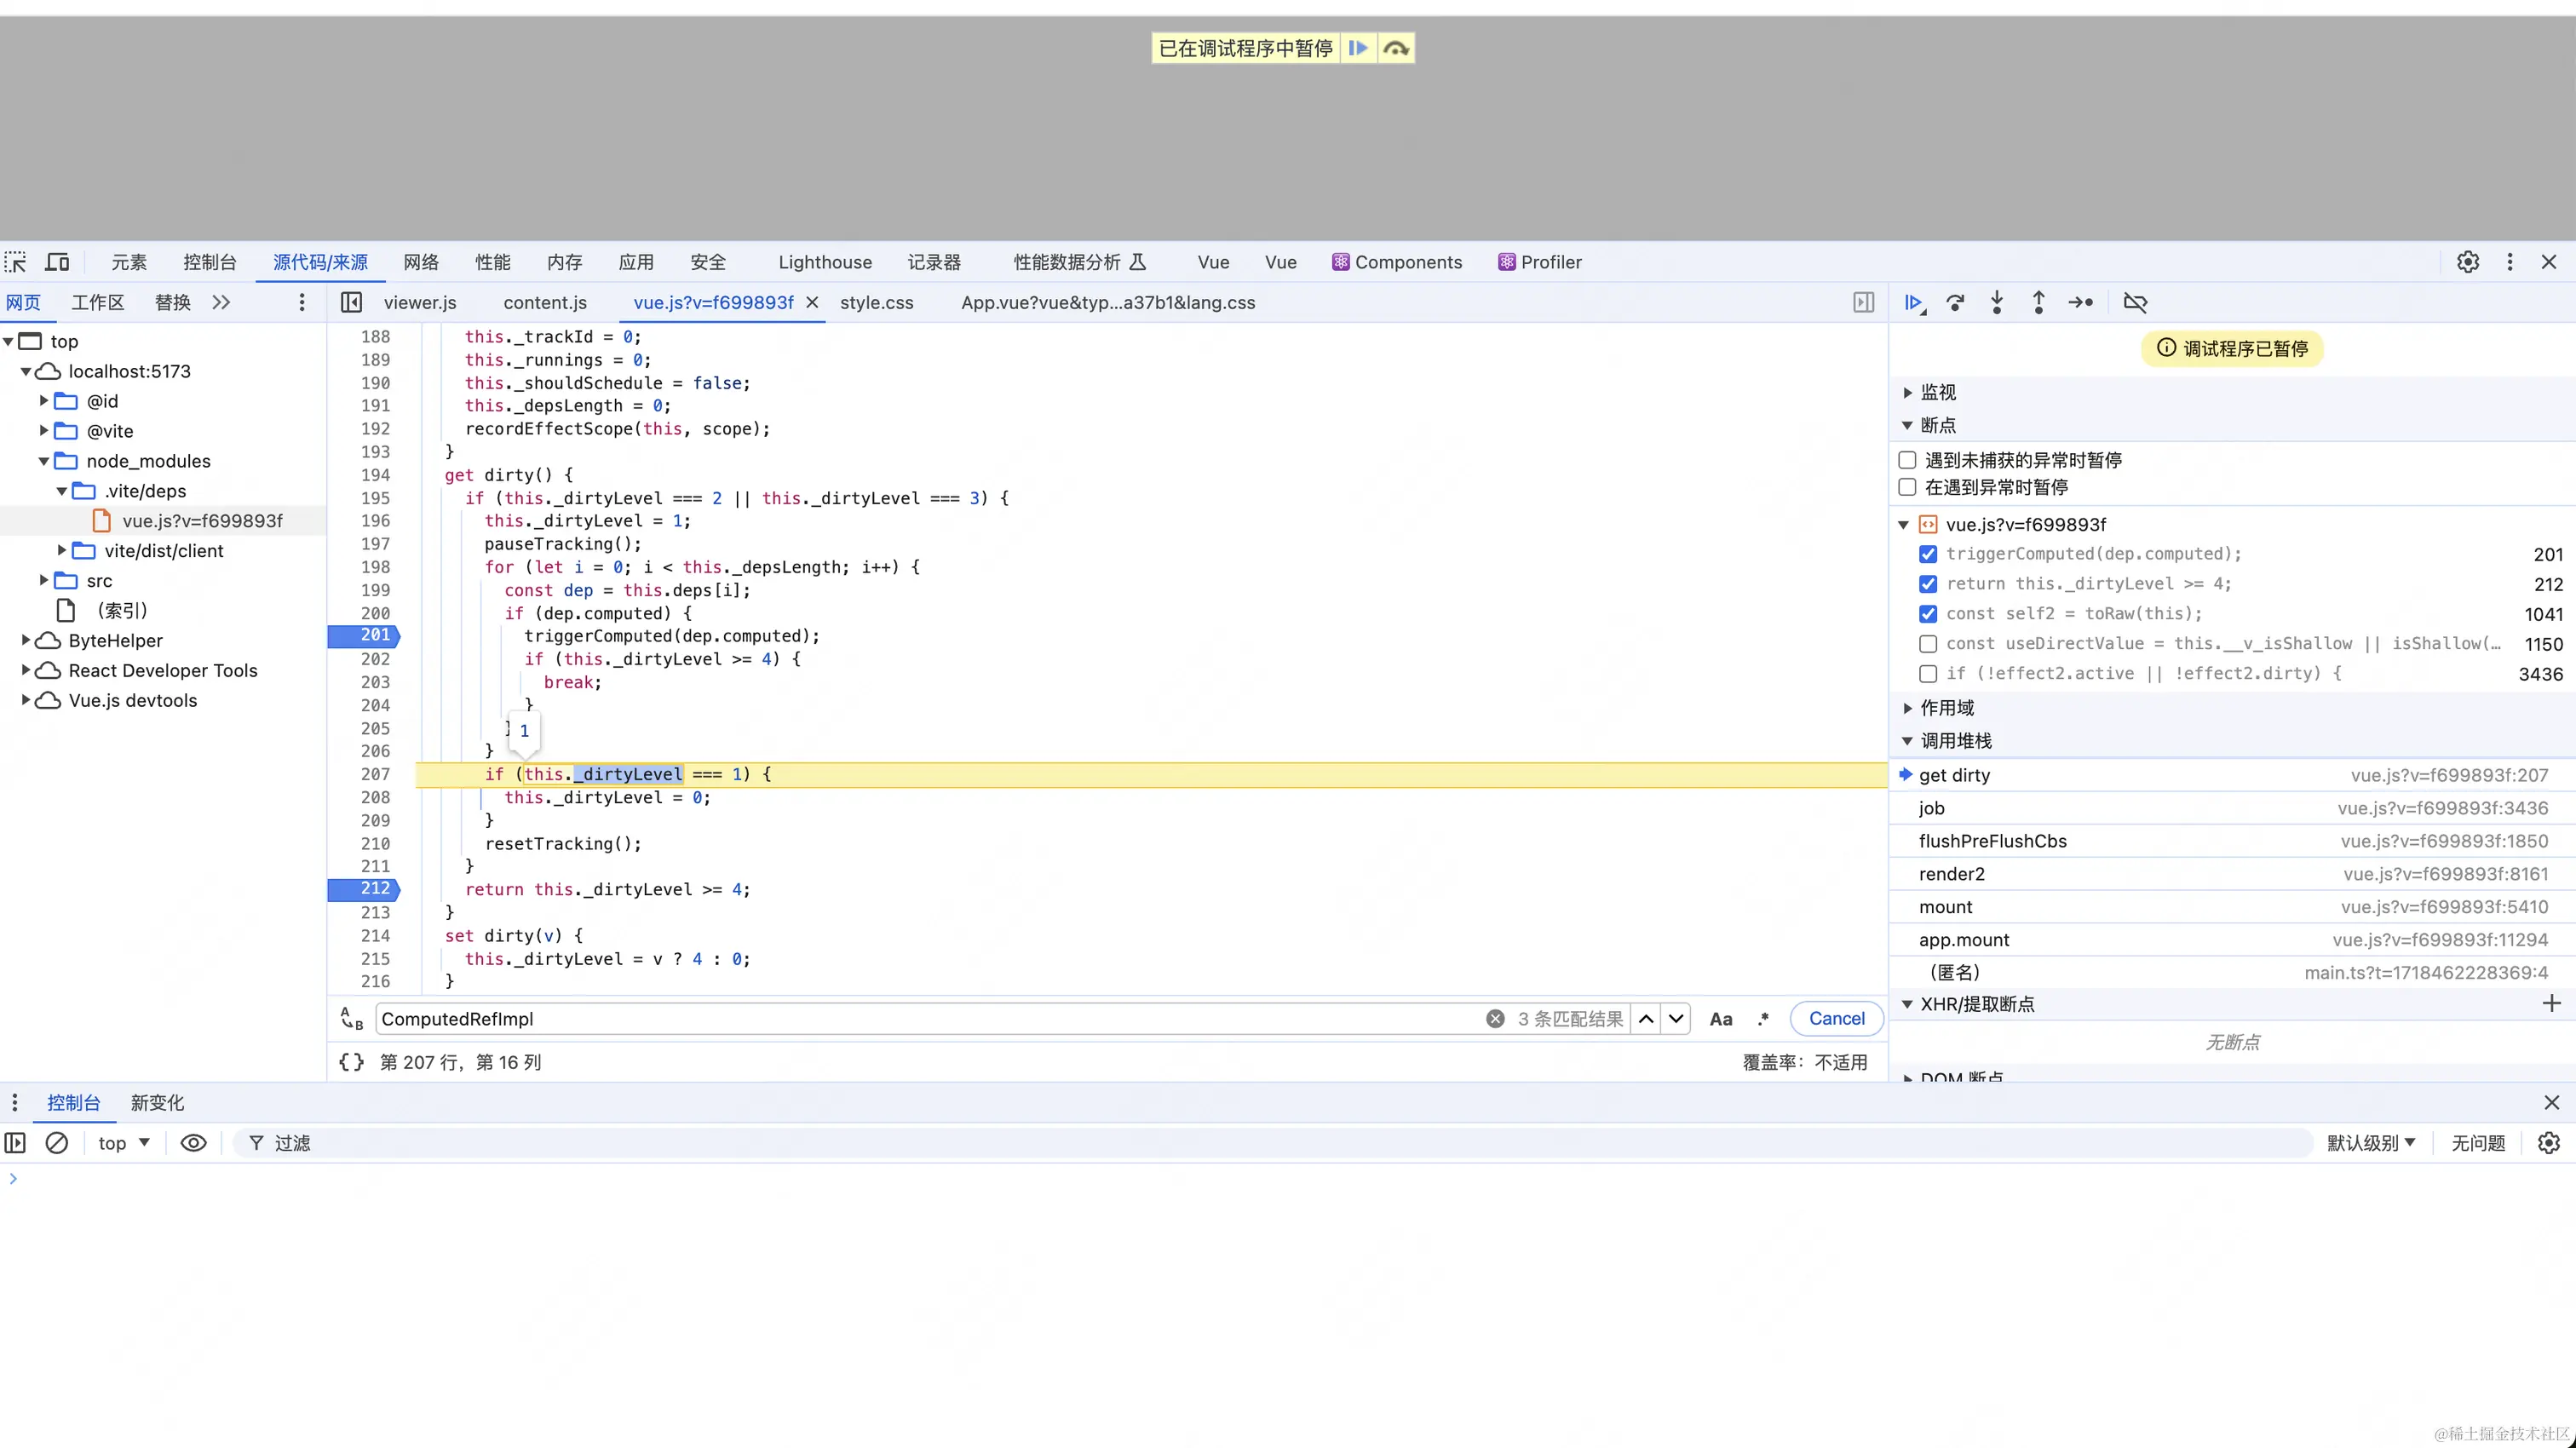Select the job frame in call stack
Screen dimensions: 2576x1448
coord(1931,808)
